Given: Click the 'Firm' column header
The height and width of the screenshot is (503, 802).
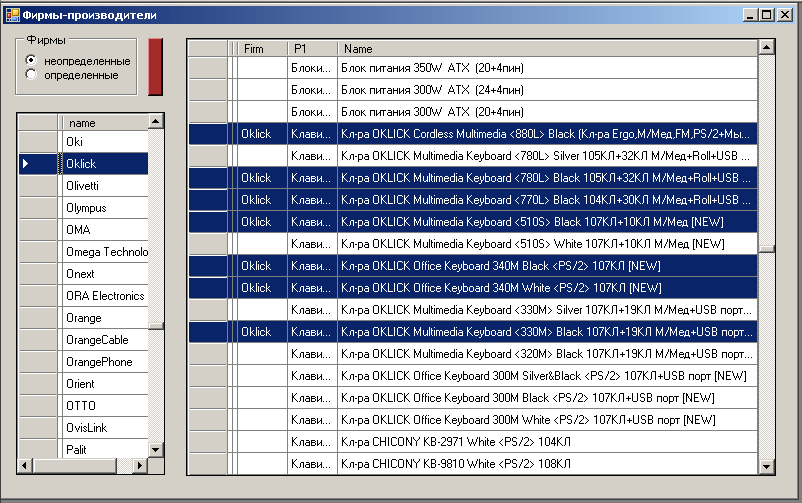Looking at the screenshot, I should pyautogui.click(x=262, y=49).
